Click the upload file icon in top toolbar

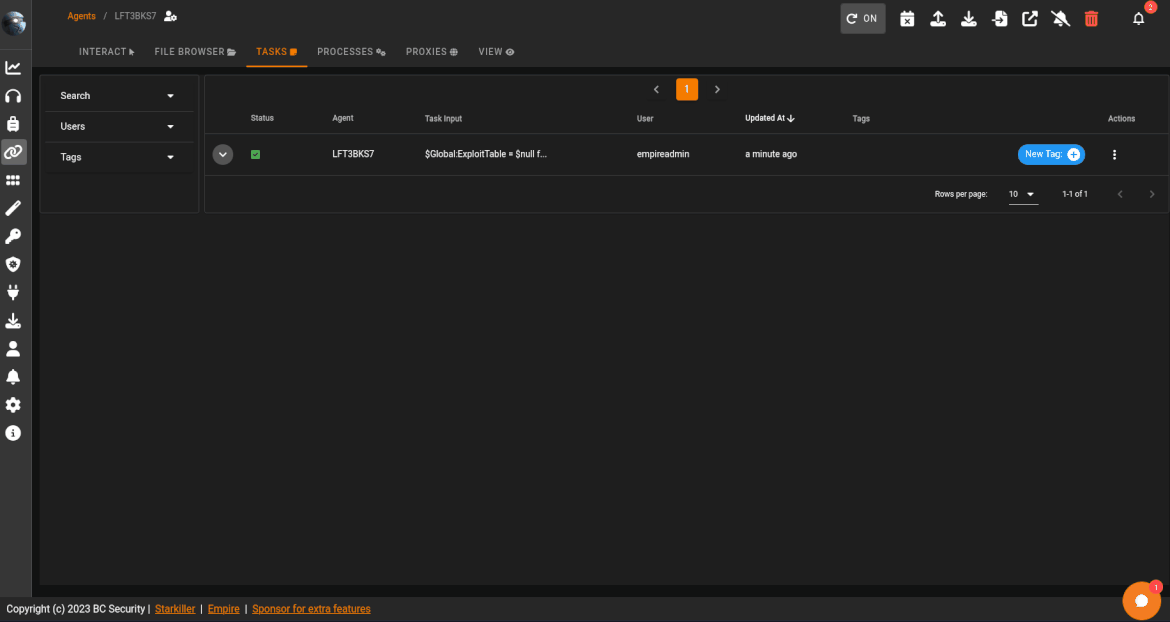point(938,19)
